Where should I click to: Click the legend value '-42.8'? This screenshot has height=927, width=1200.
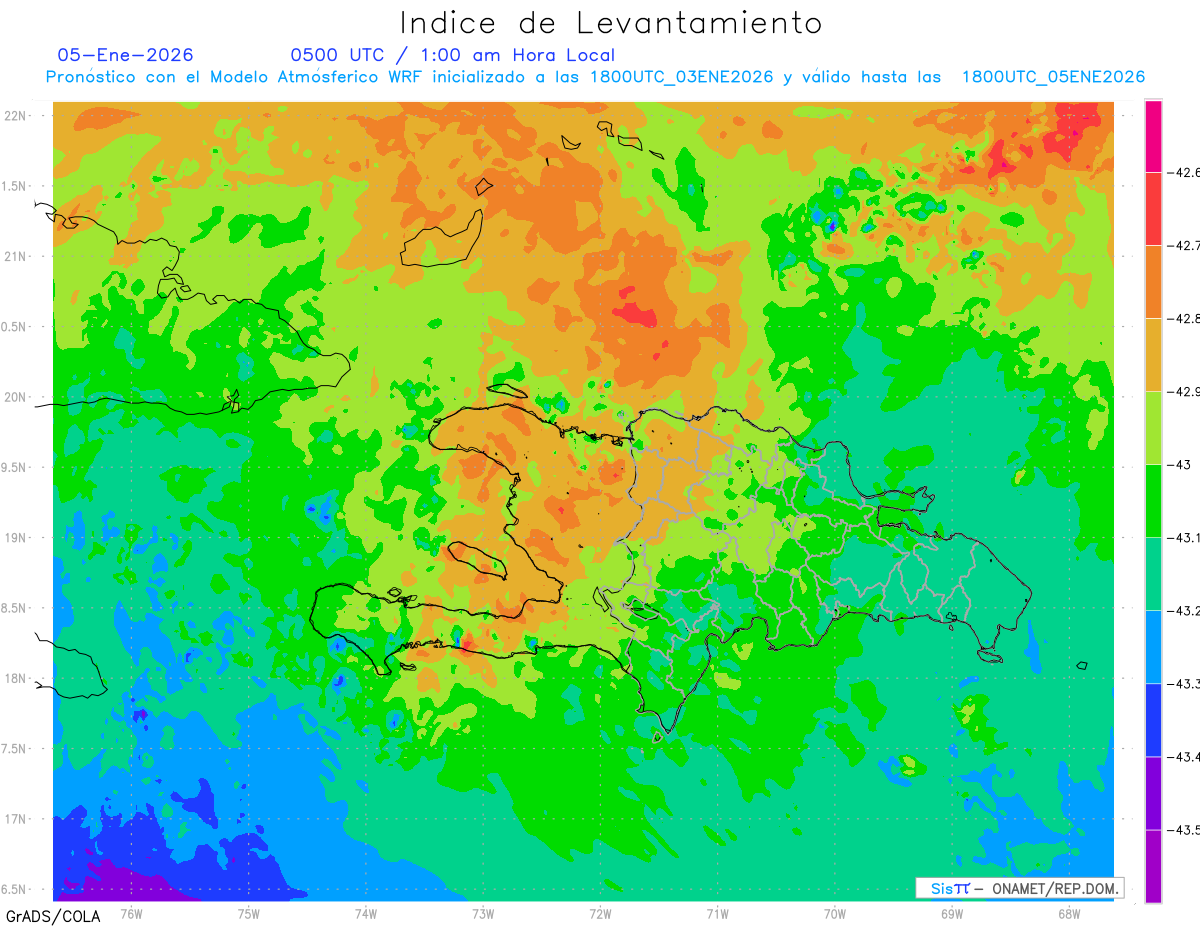coord(1184,318)
